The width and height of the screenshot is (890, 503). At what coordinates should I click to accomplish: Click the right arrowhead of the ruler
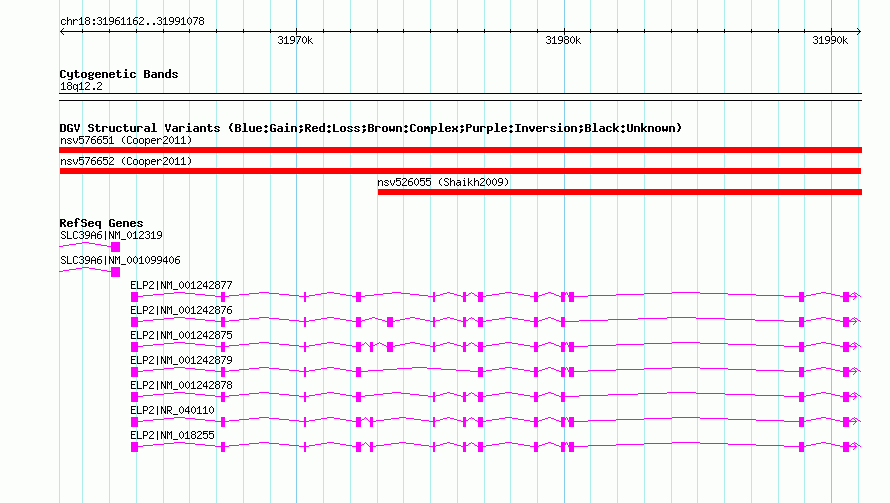[x=859, y=32]
